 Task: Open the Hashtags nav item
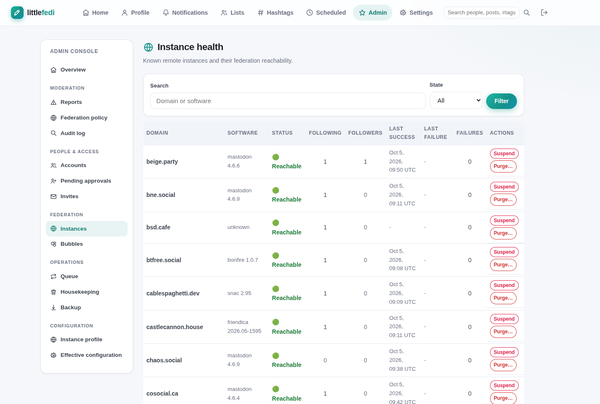click(276, 13)
